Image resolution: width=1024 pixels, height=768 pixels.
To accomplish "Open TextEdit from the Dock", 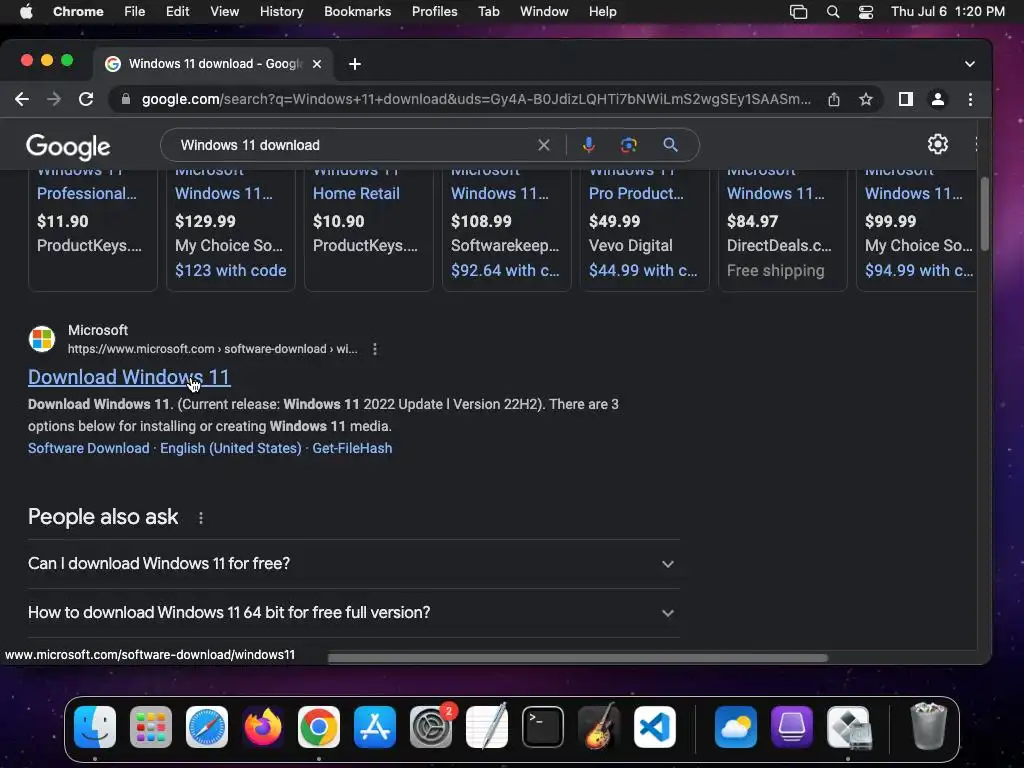I will coord(487,727).
